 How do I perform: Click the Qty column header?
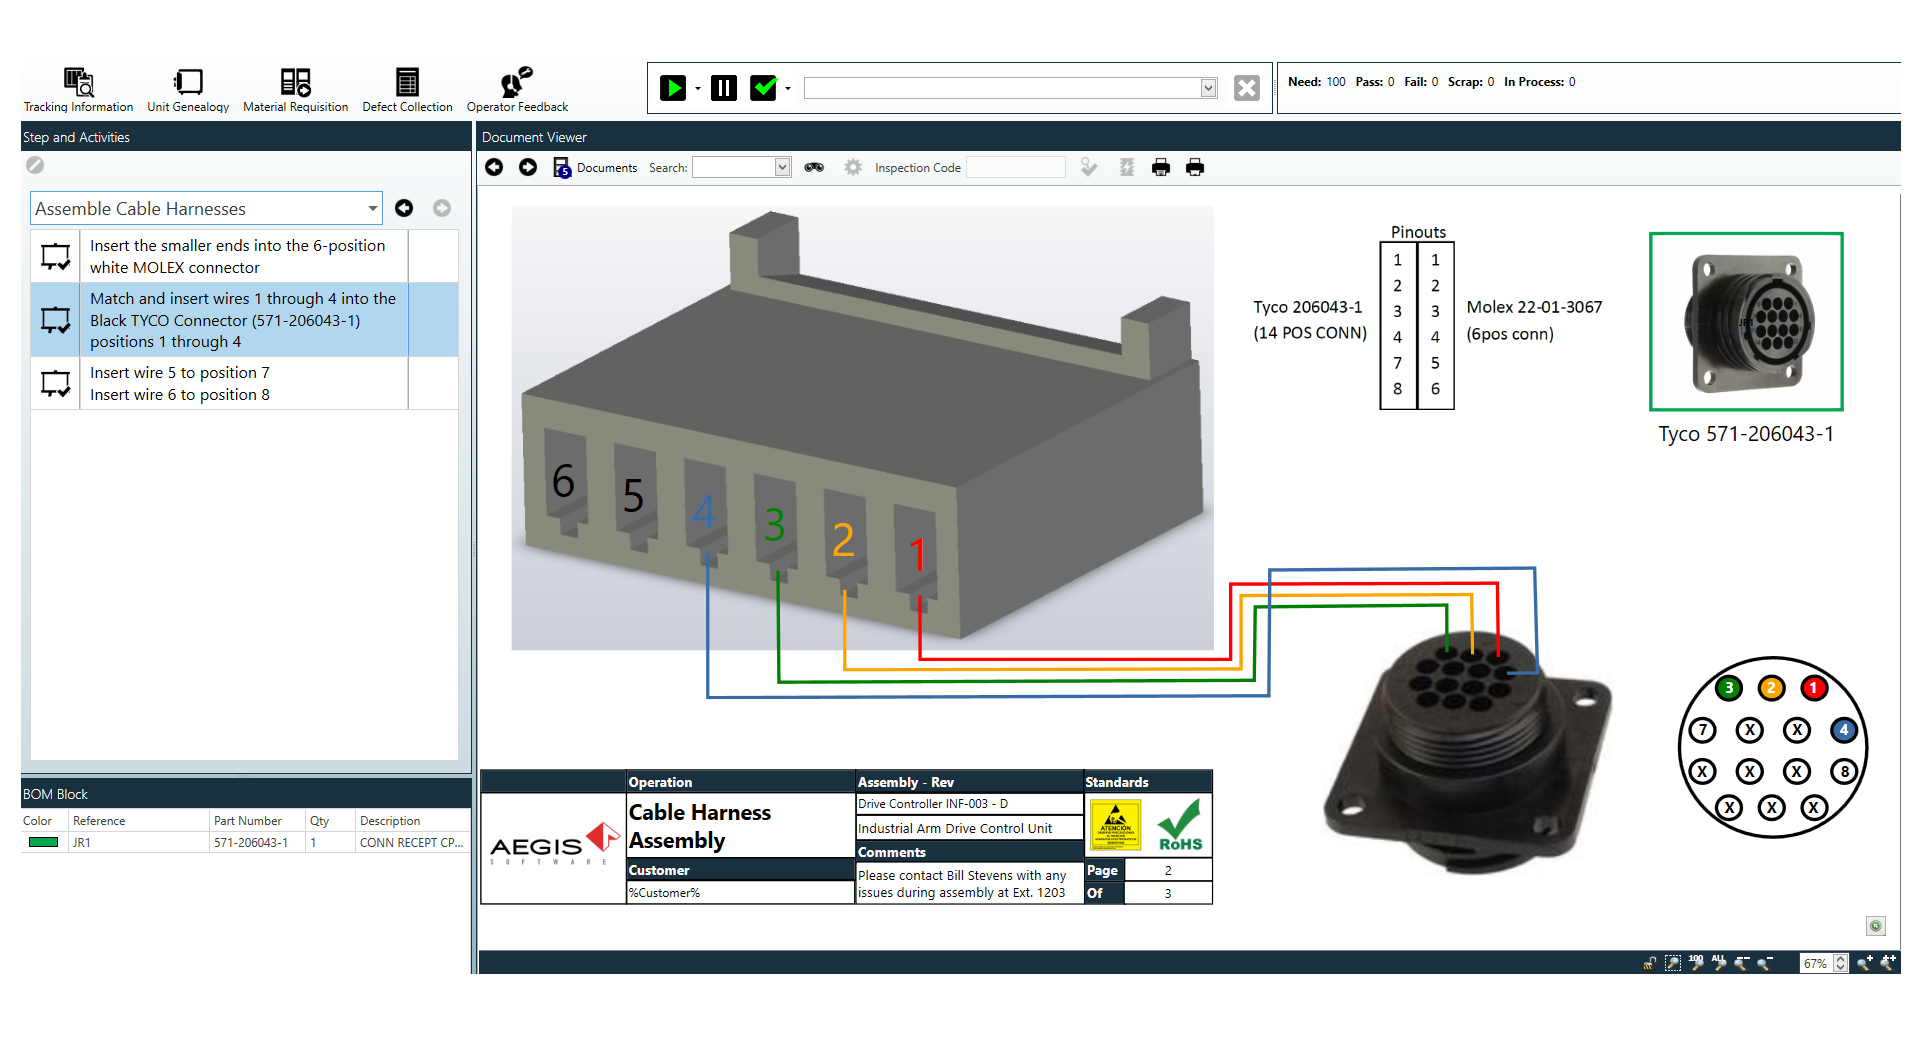[330, 821]
